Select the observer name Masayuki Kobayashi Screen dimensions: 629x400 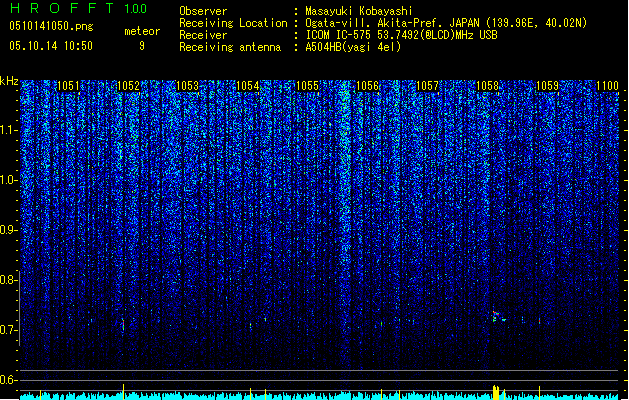click(359, 11)
